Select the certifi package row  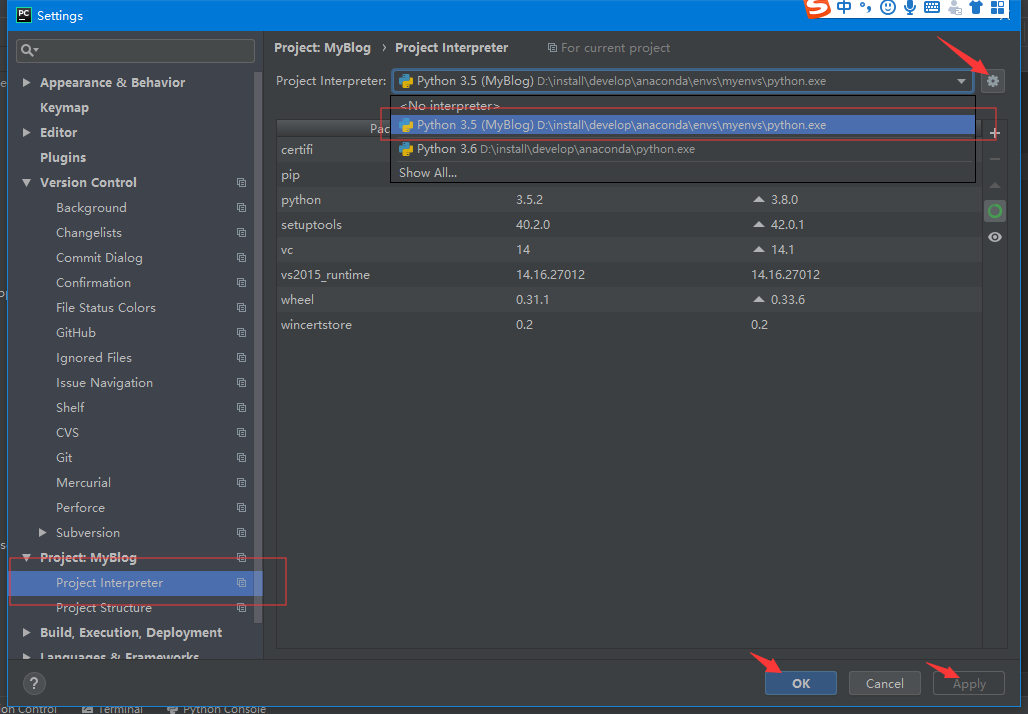[334, 149]
